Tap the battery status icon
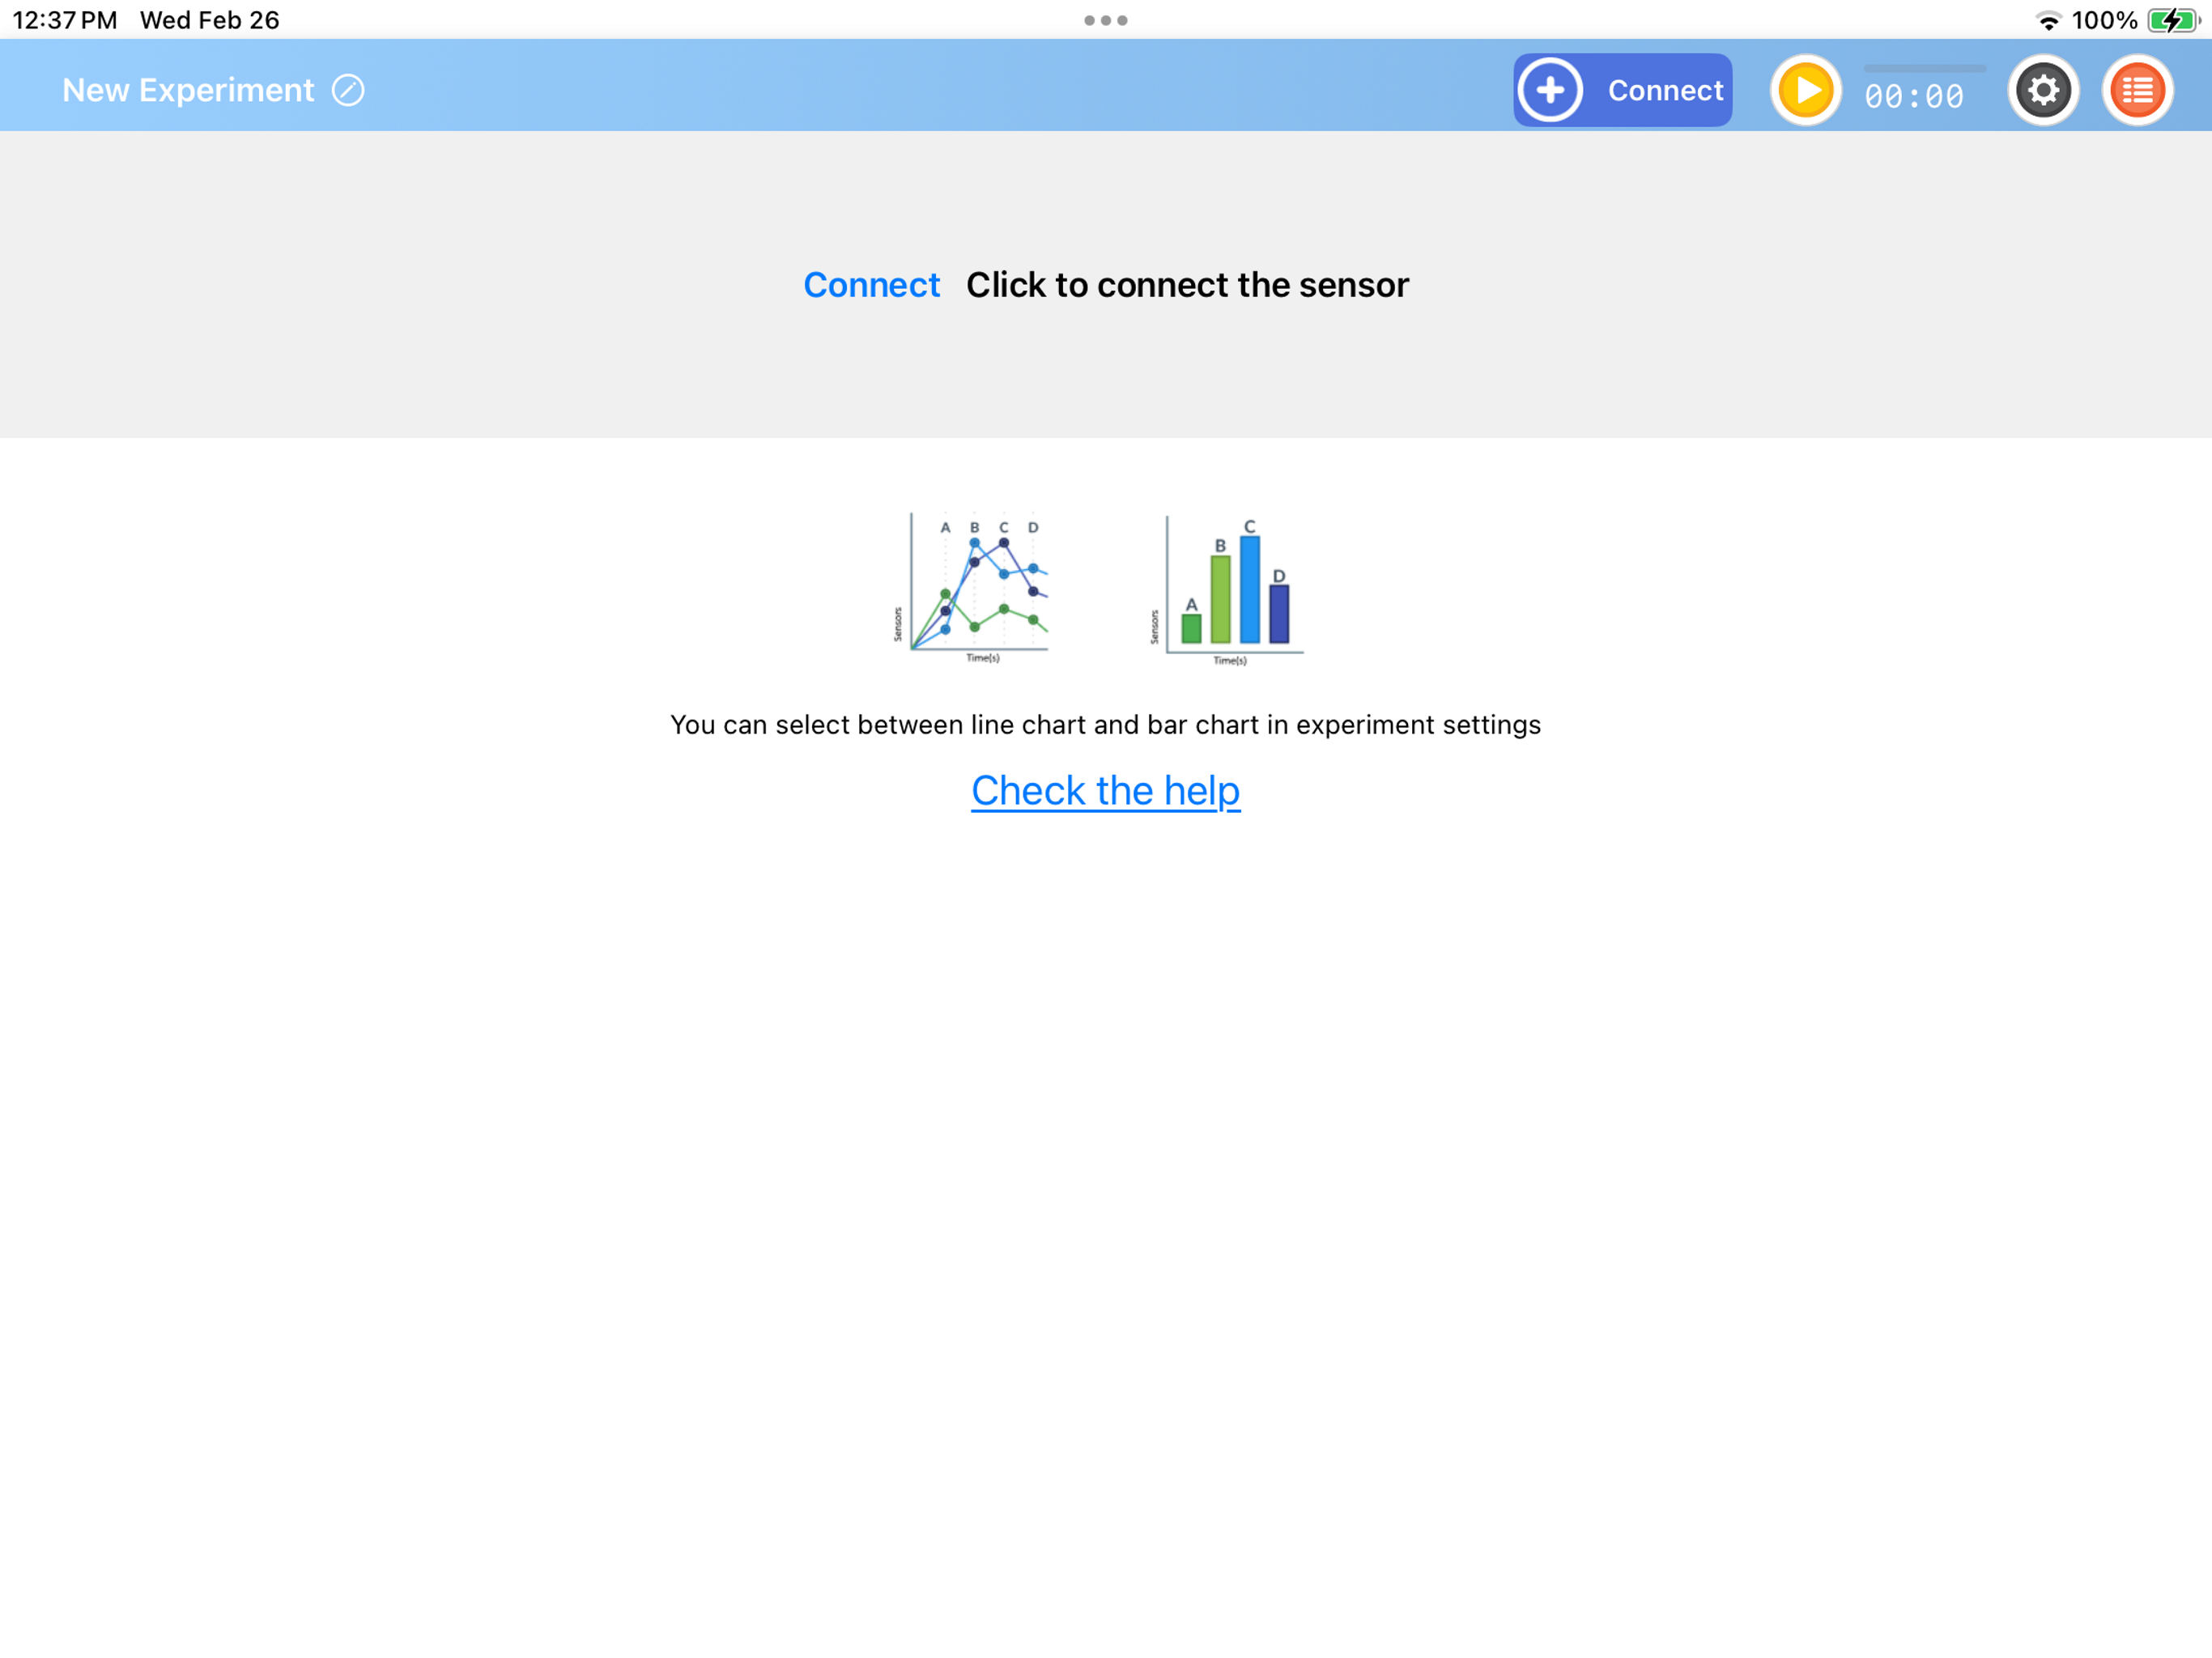This screenshot has height=1658, width=2212. tap(2174, 20)
